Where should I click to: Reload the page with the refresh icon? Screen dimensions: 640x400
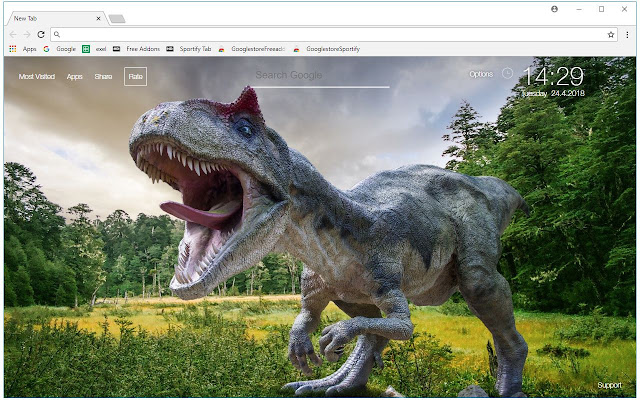[41, 35]
